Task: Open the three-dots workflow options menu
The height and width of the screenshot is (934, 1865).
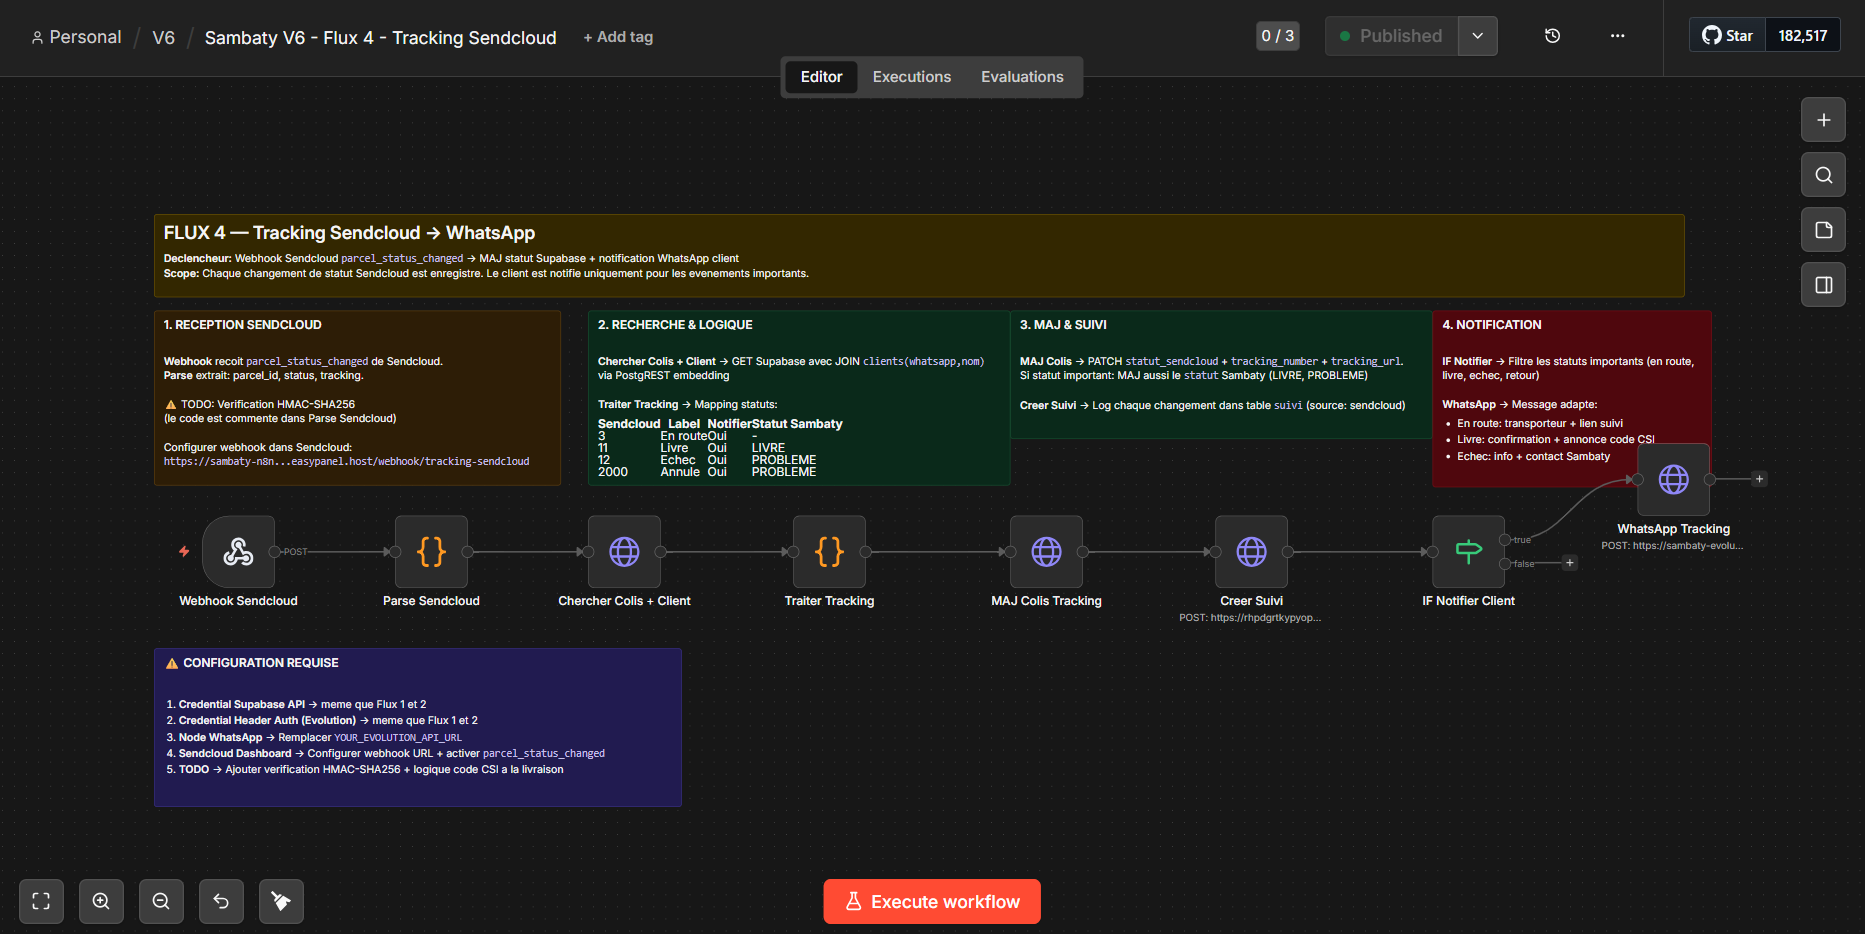Action: pyautogui.click(x=1617, y=36)
